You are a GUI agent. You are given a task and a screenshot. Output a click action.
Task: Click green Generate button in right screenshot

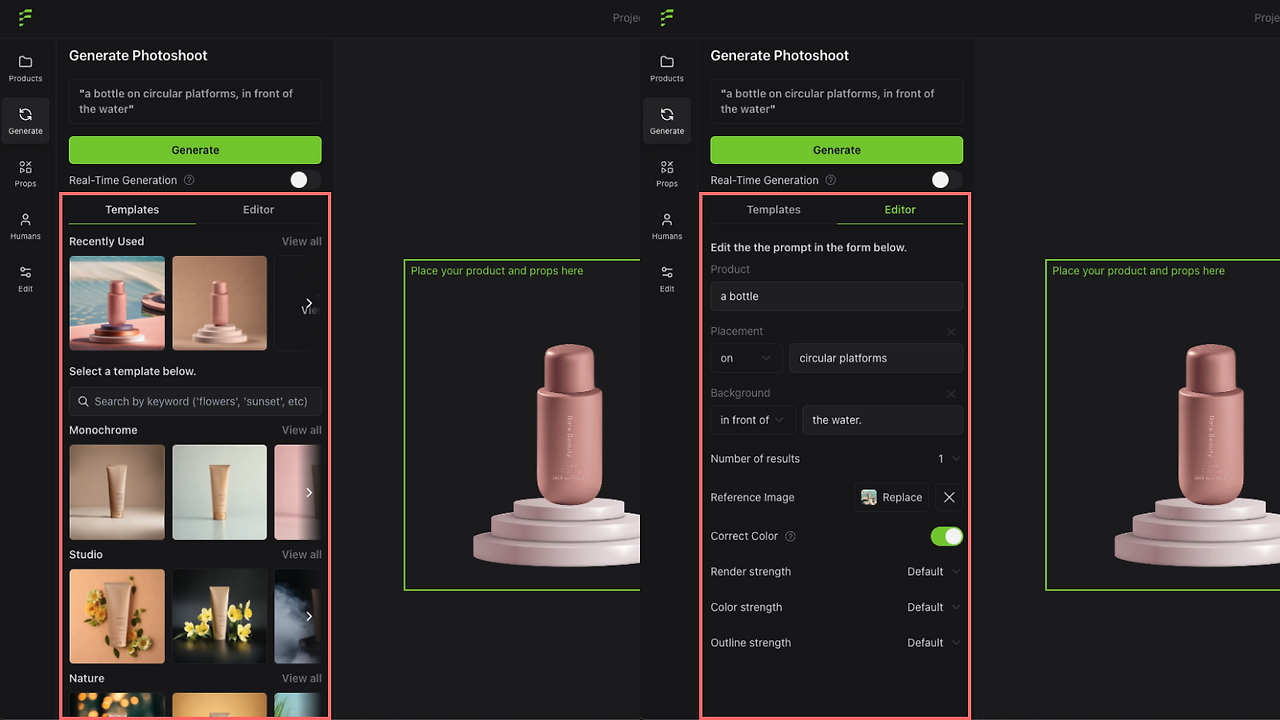[x=837, y=150]
